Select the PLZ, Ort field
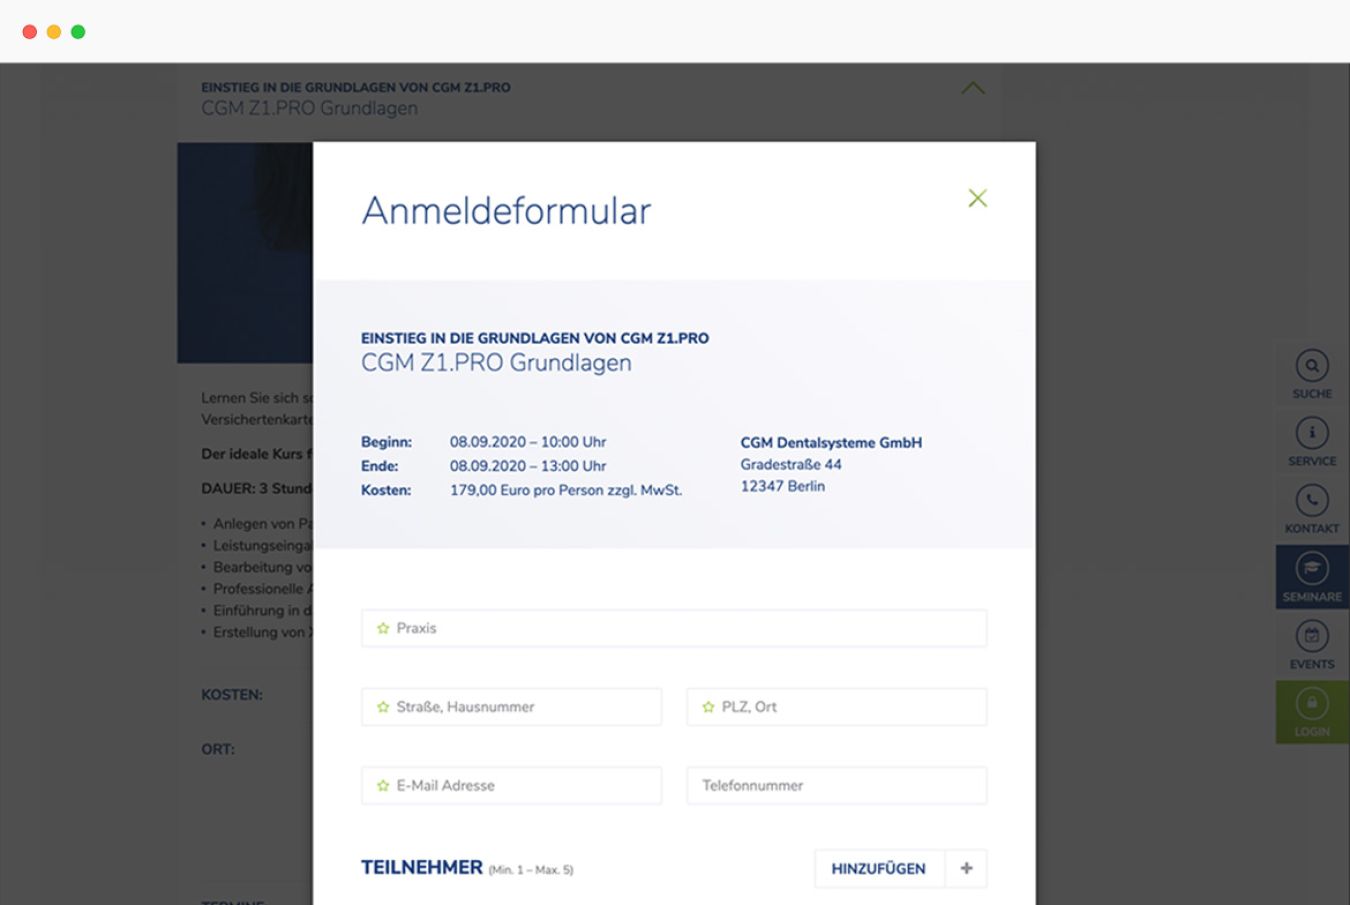The height and width of the screenshot is (905, 1350). 836,707
